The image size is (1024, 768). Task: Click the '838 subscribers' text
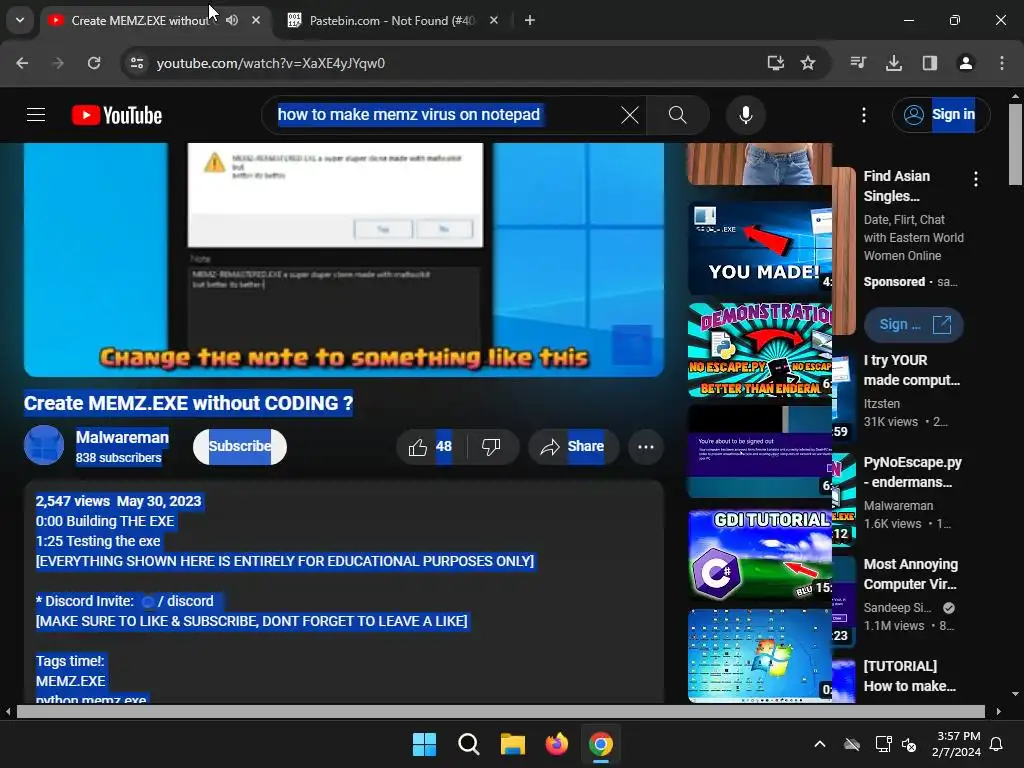tap(118, 458)
